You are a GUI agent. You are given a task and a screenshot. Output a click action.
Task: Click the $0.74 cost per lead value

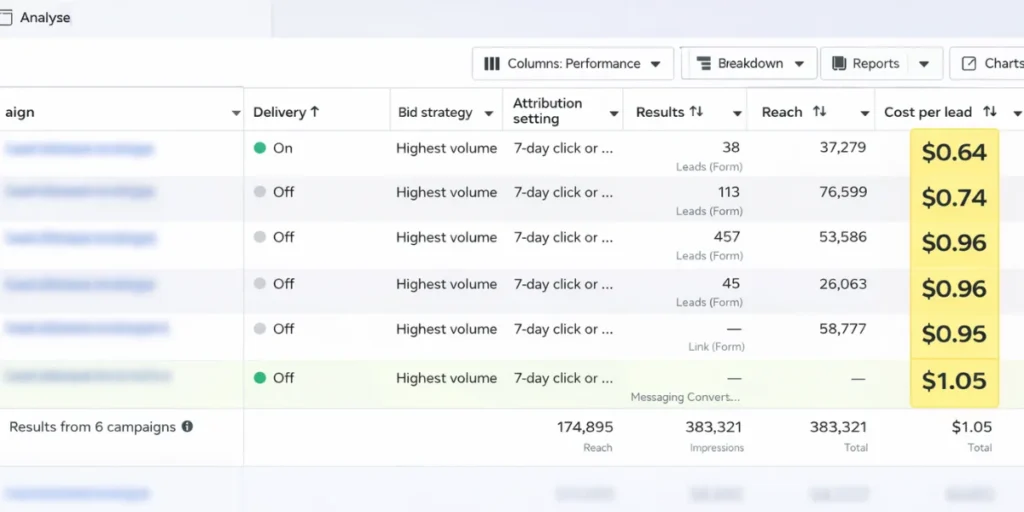[954, 197]
